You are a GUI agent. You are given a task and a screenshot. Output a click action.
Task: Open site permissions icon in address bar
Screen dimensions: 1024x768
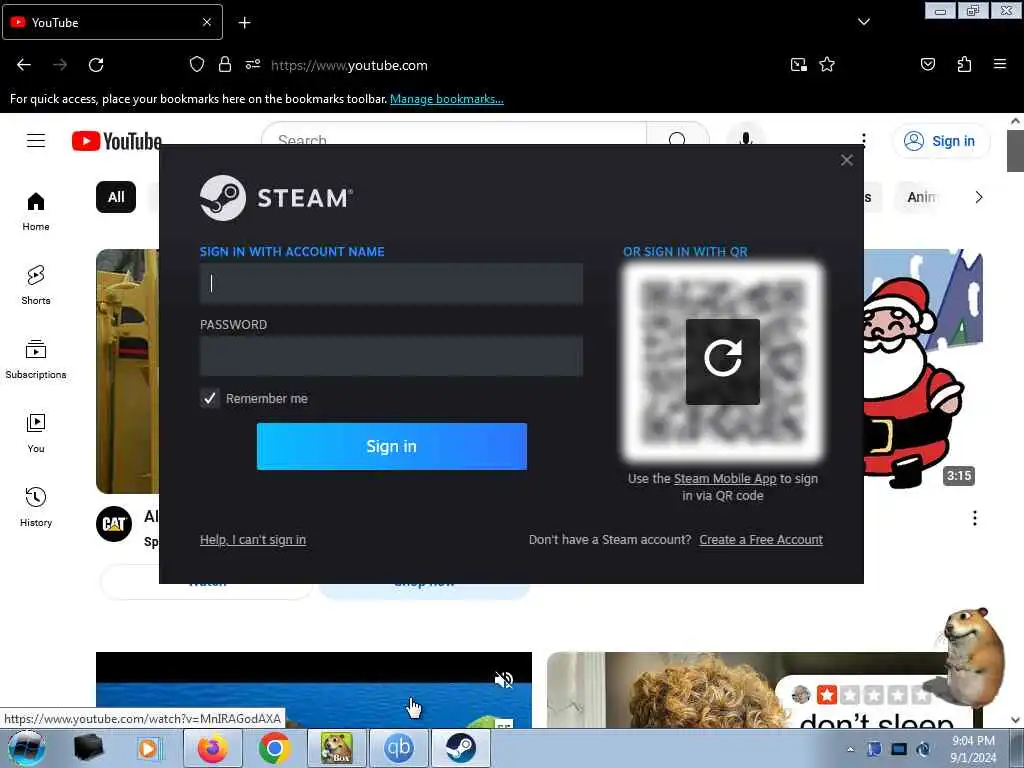pos(253,65)
